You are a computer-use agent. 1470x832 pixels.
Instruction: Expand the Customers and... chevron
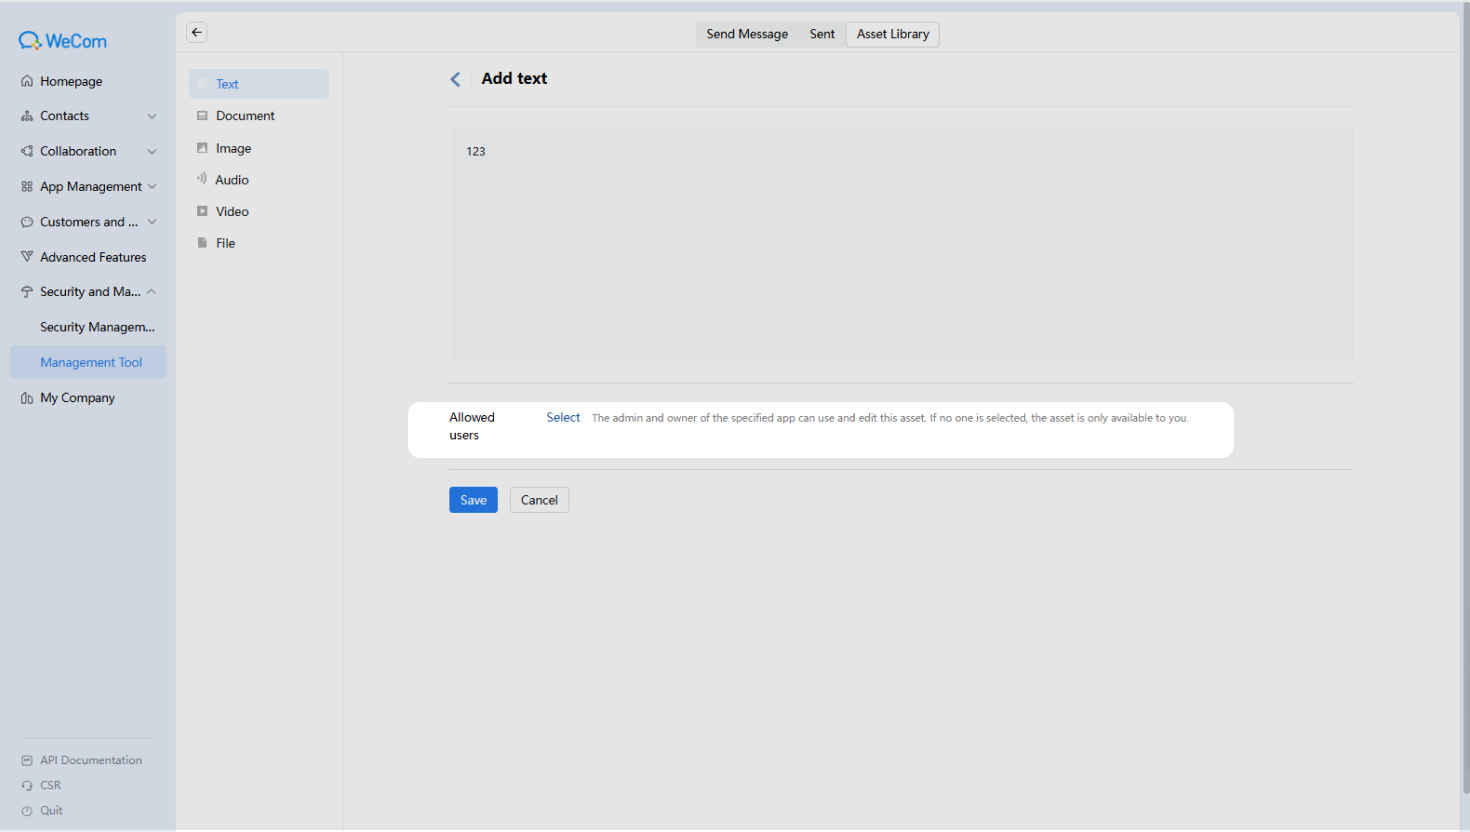point(152,222)
